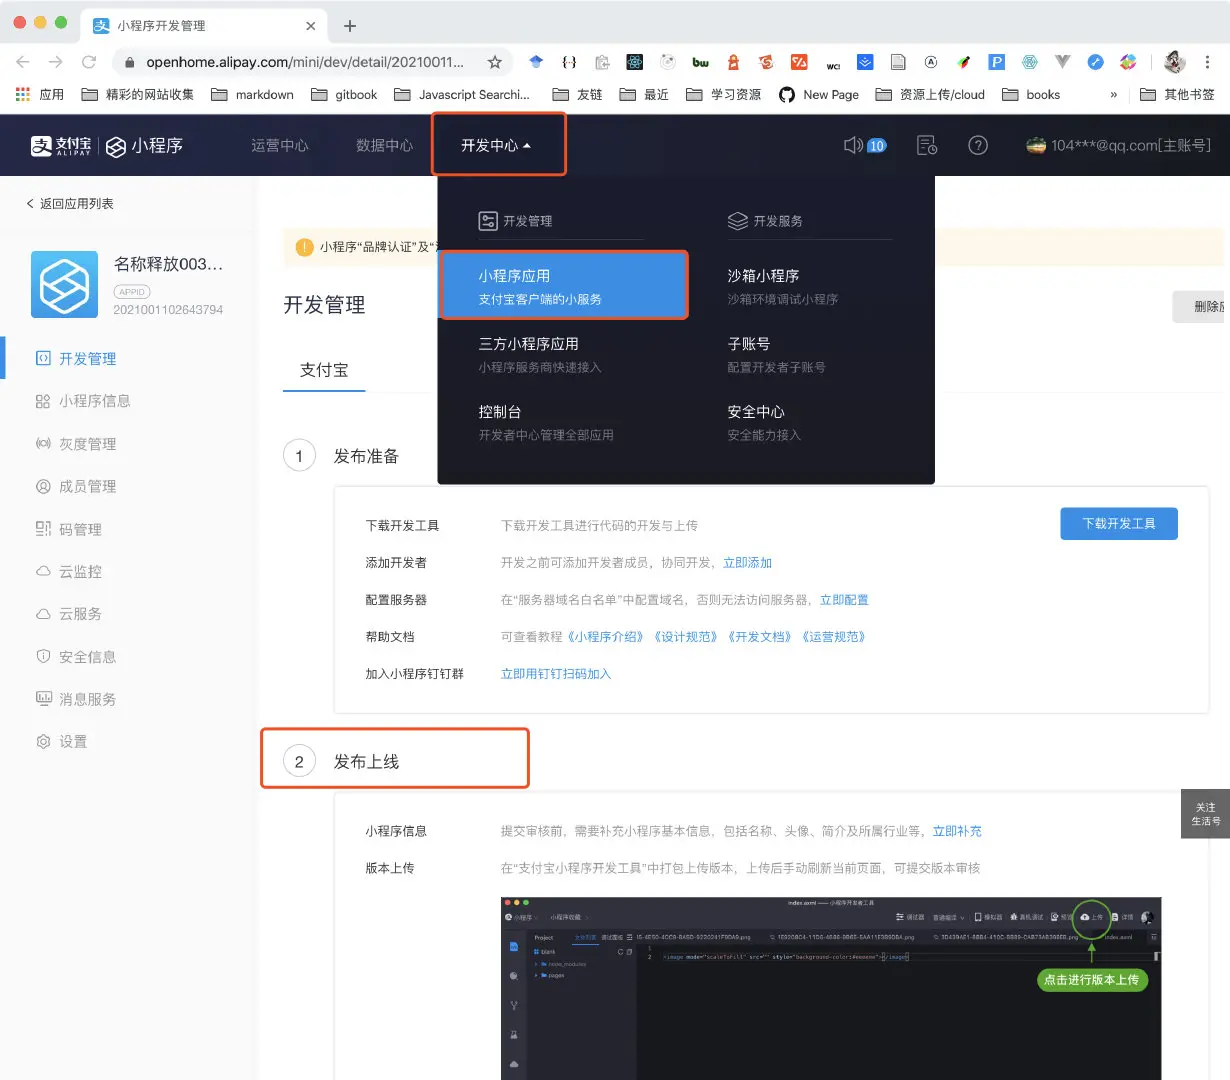Open the account 104***@qq.com menu
1230x1080 pixels.
(x=1119, y=145)
